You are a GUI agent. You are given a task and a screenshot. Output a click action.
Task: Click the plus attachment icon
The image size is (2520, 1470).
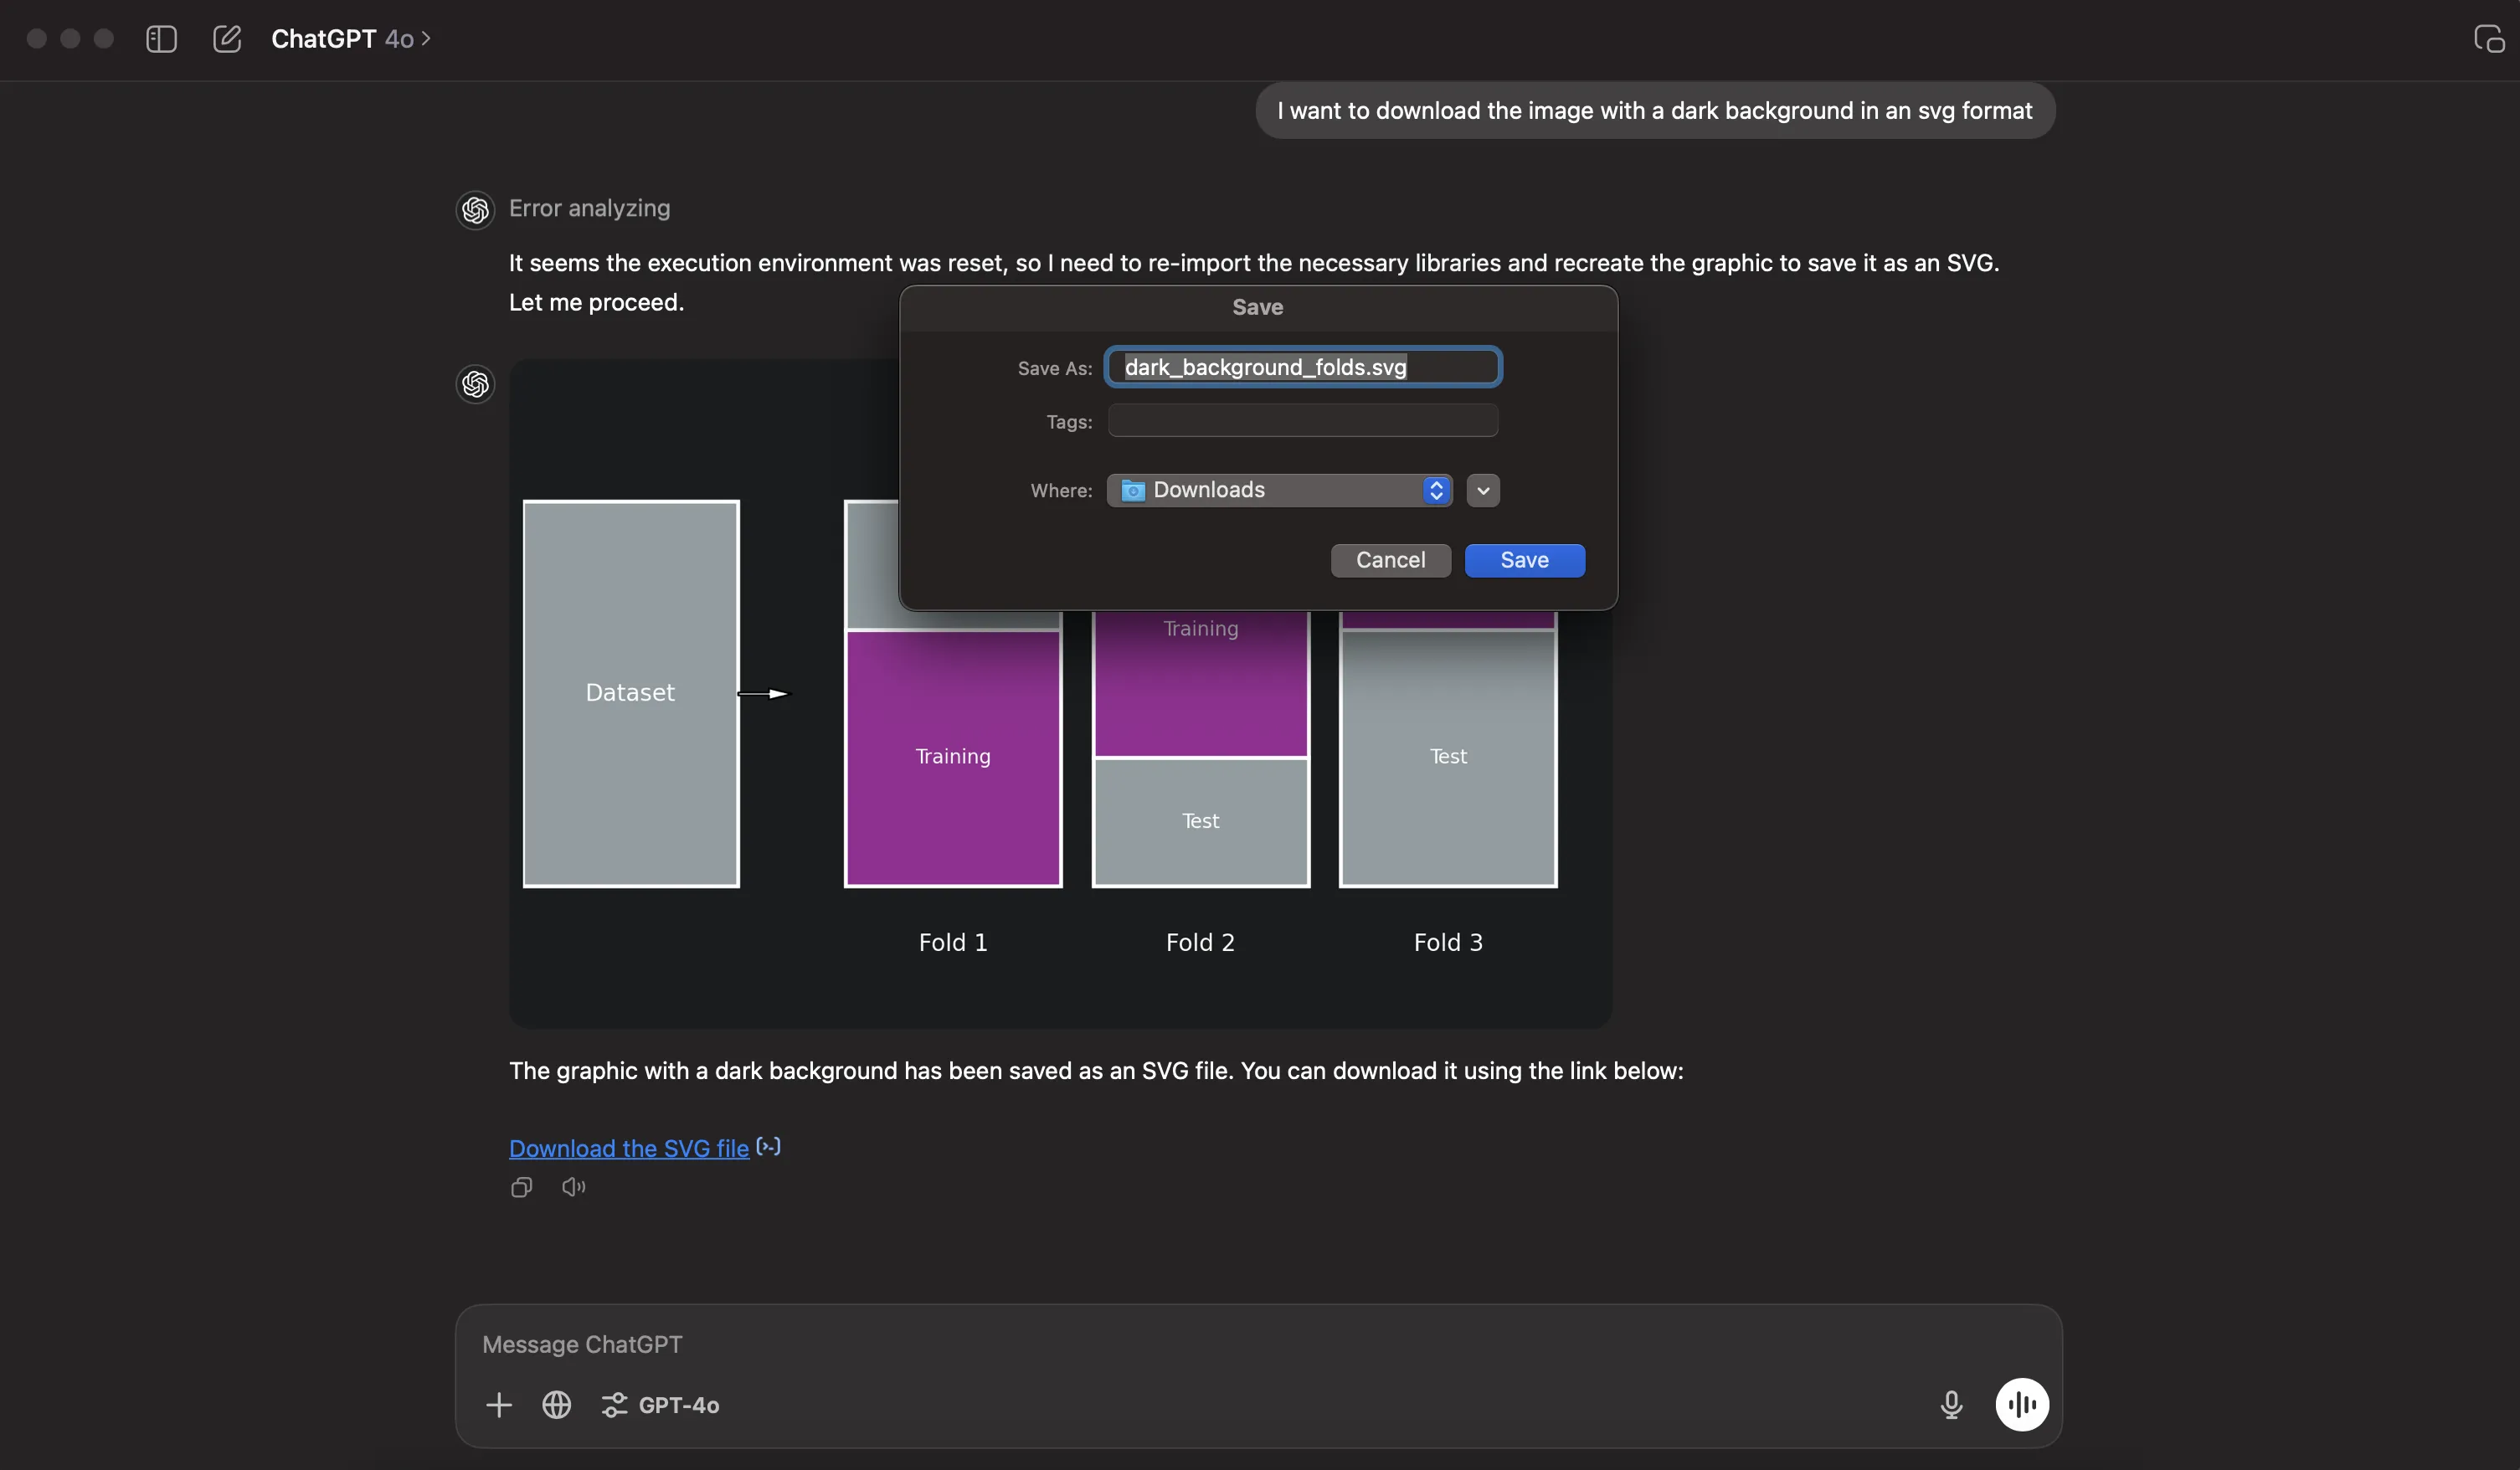pyautogui.click(x=499, y=1405)
